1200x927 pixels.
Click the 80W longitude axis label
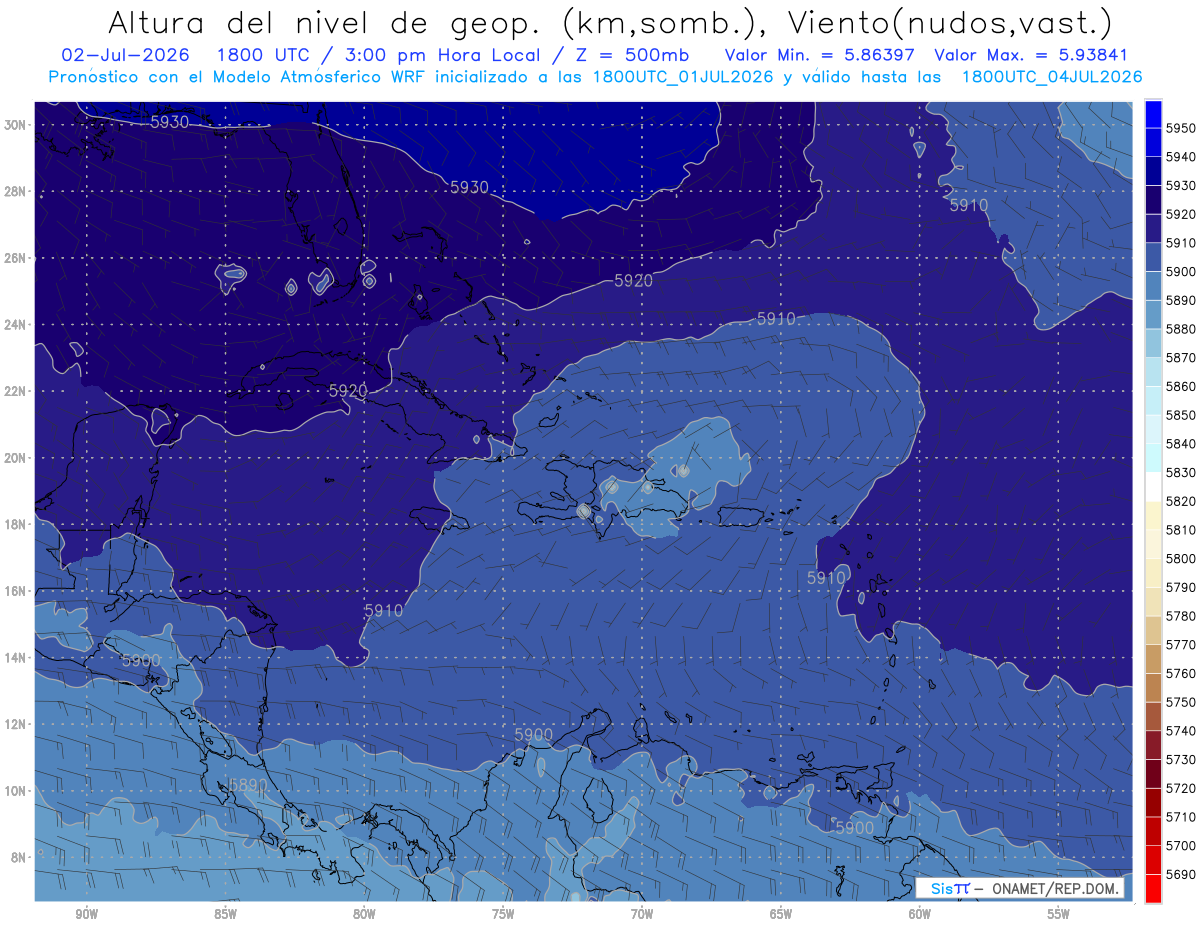coord(365,913)
